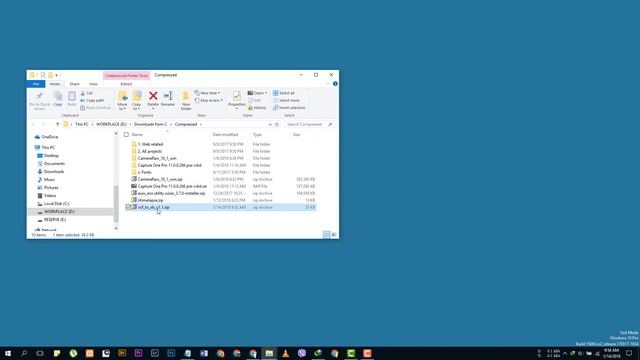Uncheck the checkbox of selected vcf zip file
640x360 pixels.
(x=128, y=207)
